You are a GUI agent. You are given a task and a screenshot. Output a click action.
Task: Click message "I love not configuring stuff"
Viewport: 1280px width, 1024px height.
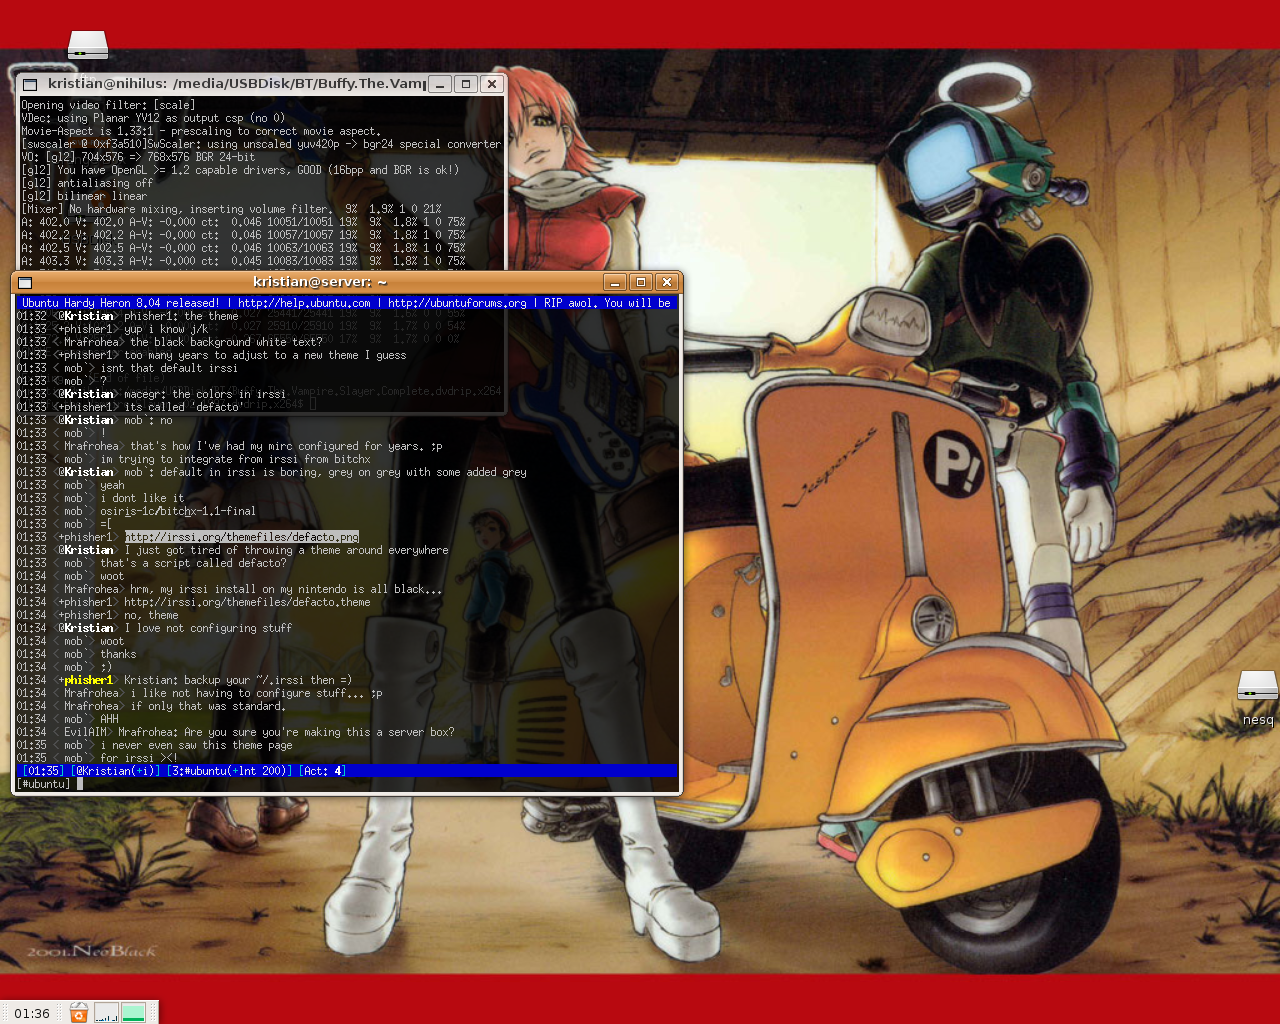click(x=208, y=628)
